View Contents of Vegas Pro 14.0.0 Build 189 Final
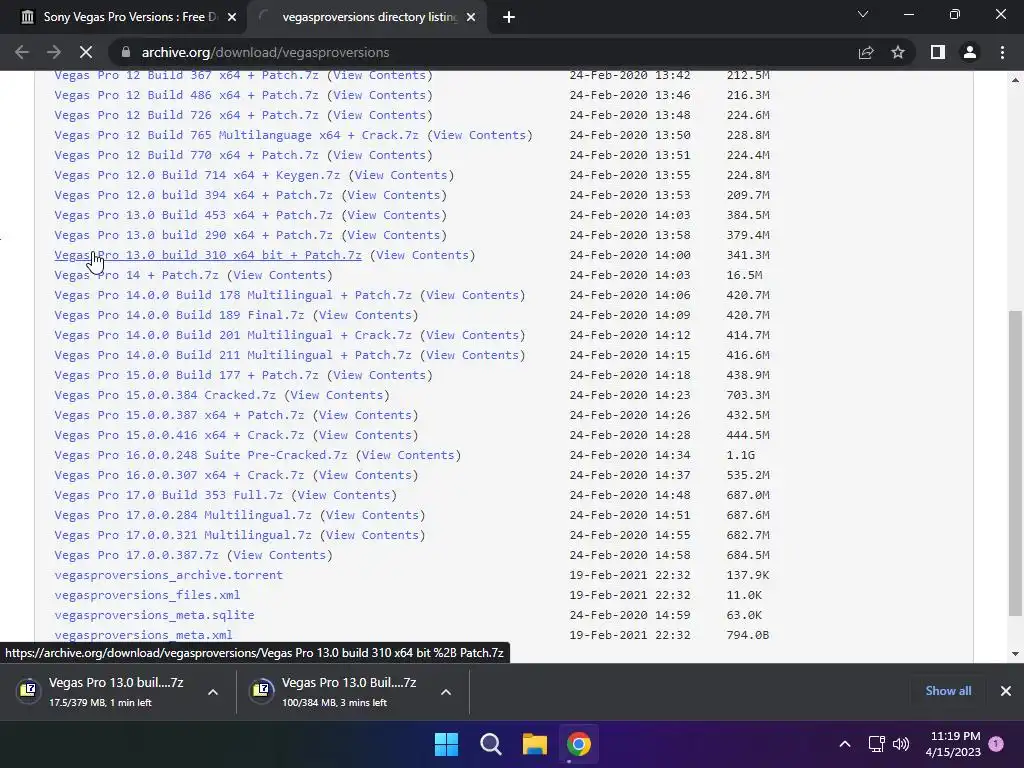Screen dimensions: 1024x768 coord(365,315)
